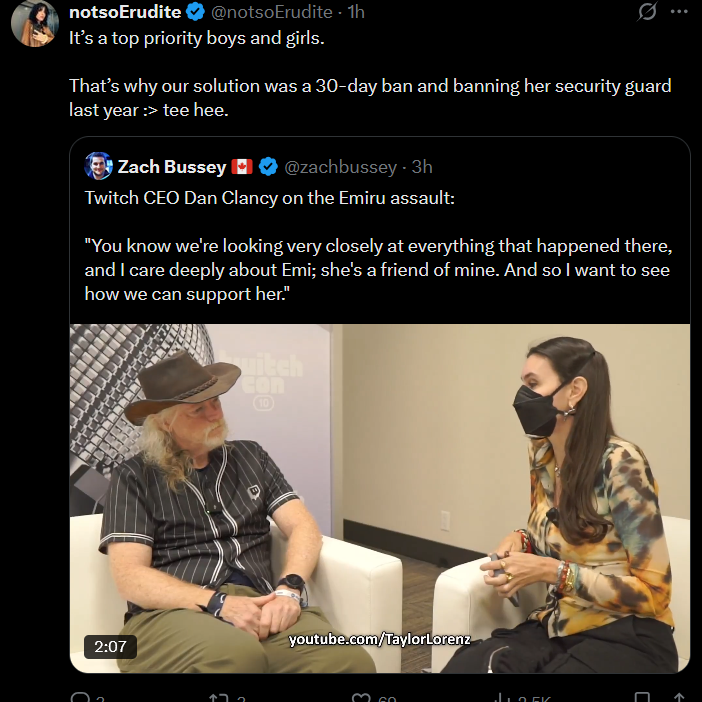Open the quoted post text about Emiru

tap(378, 245)
